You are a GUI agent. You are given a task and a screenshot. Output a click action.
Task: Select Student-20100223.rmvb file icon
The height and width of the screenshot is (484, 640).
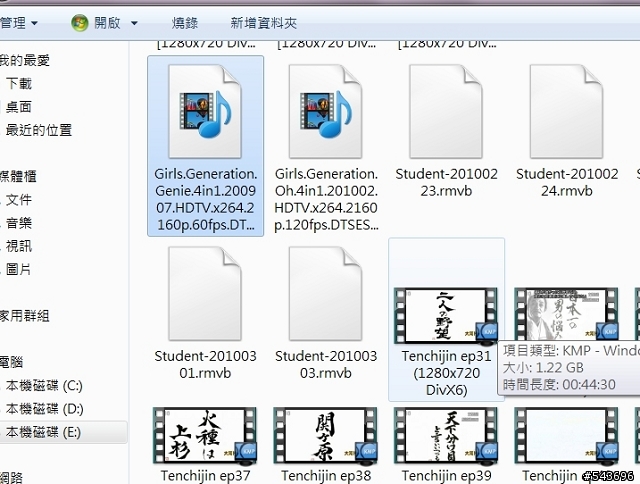pos(446,111)
